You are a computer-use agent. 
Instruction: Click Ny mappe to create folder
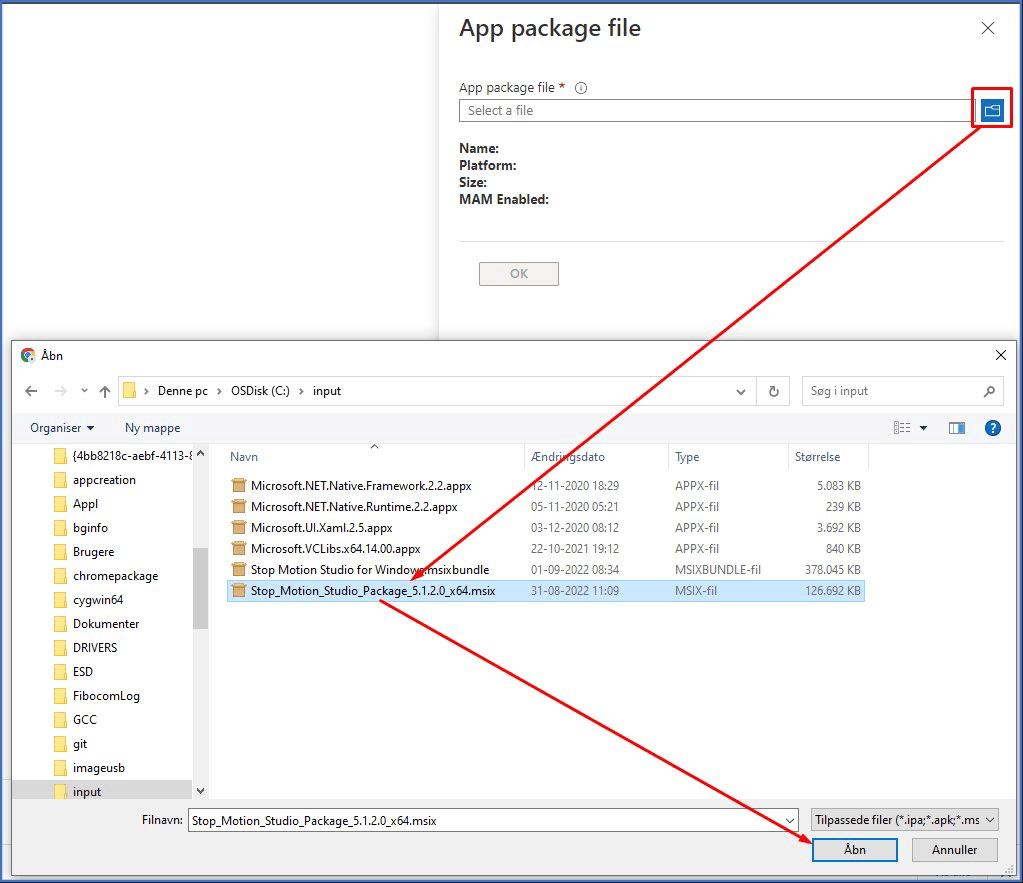coord(152,428)
